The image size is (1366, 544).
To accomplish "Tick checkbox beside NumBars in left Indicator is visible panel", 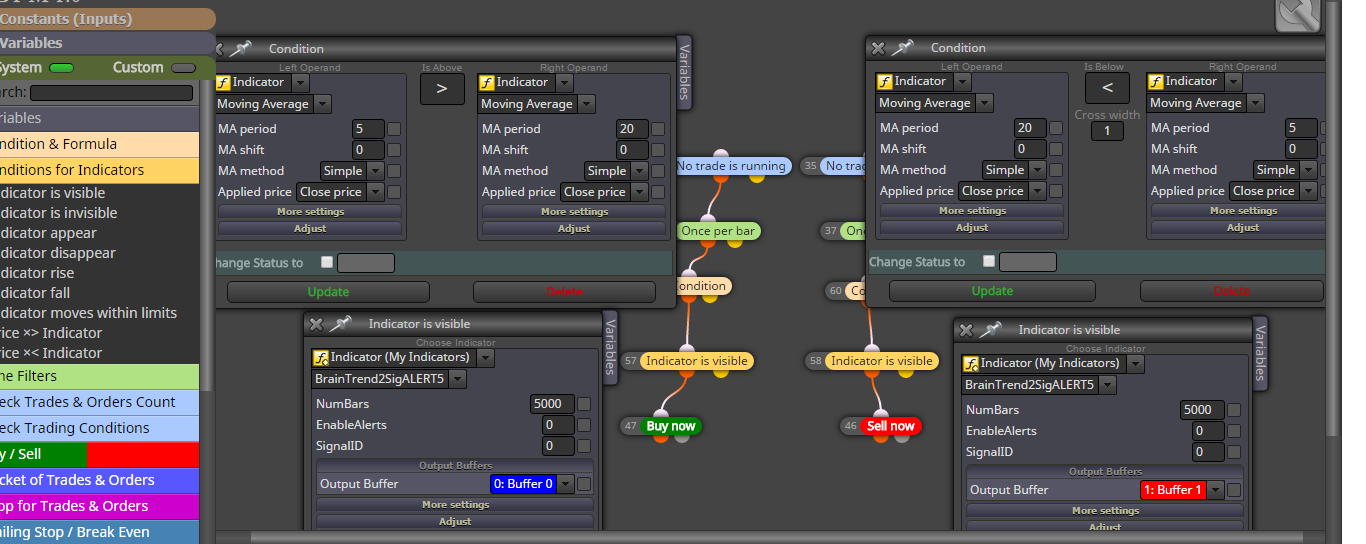I will coord(584,405).
